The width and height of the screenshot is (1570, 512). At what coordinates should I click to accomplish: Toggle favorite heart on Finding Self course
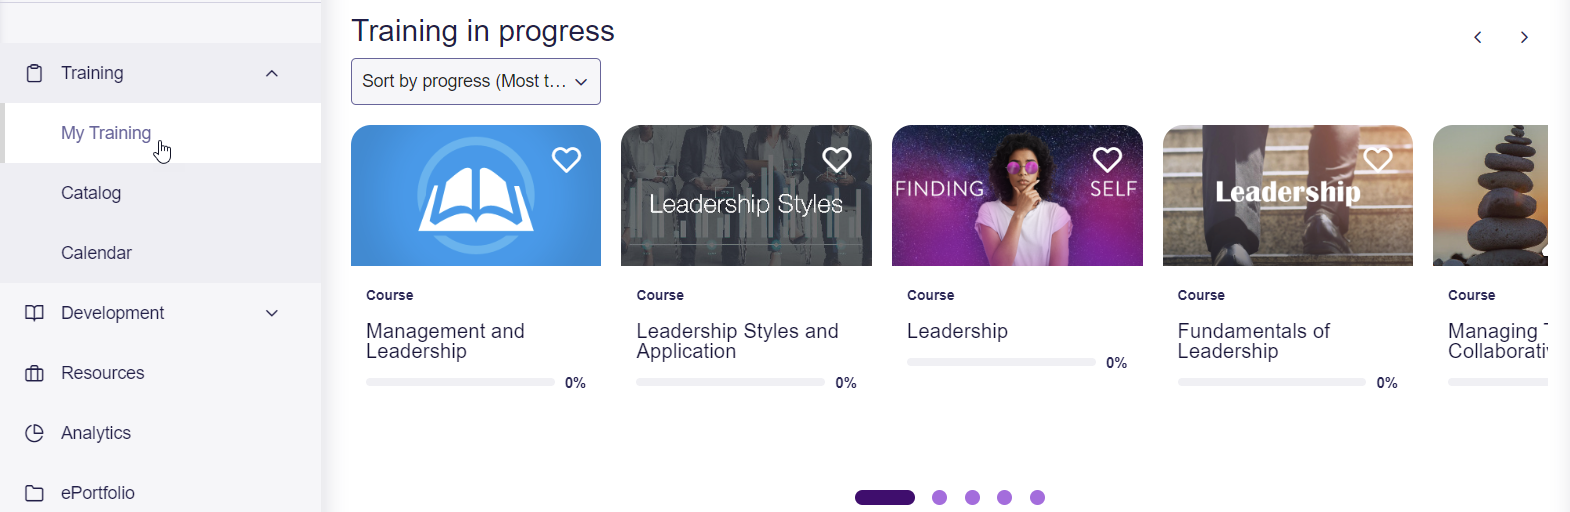(1107, 160)
